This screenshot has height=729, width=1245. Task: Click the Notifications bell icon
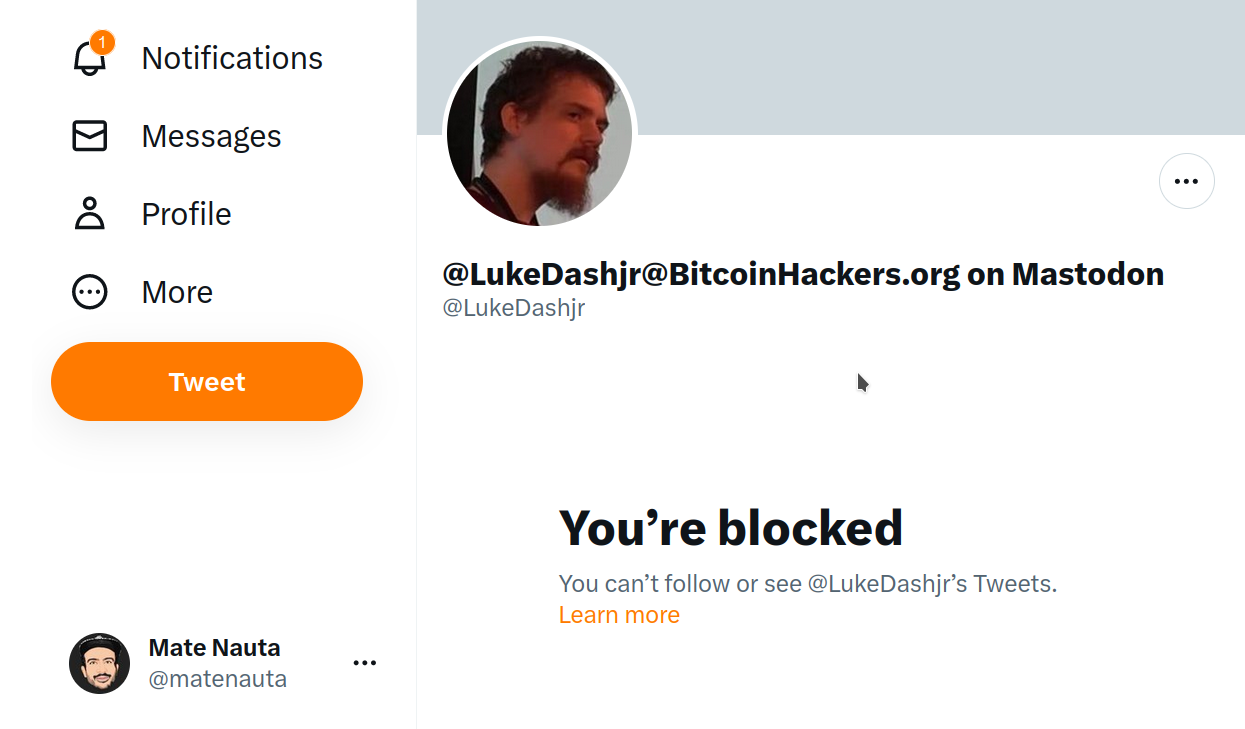click(90, 58)
